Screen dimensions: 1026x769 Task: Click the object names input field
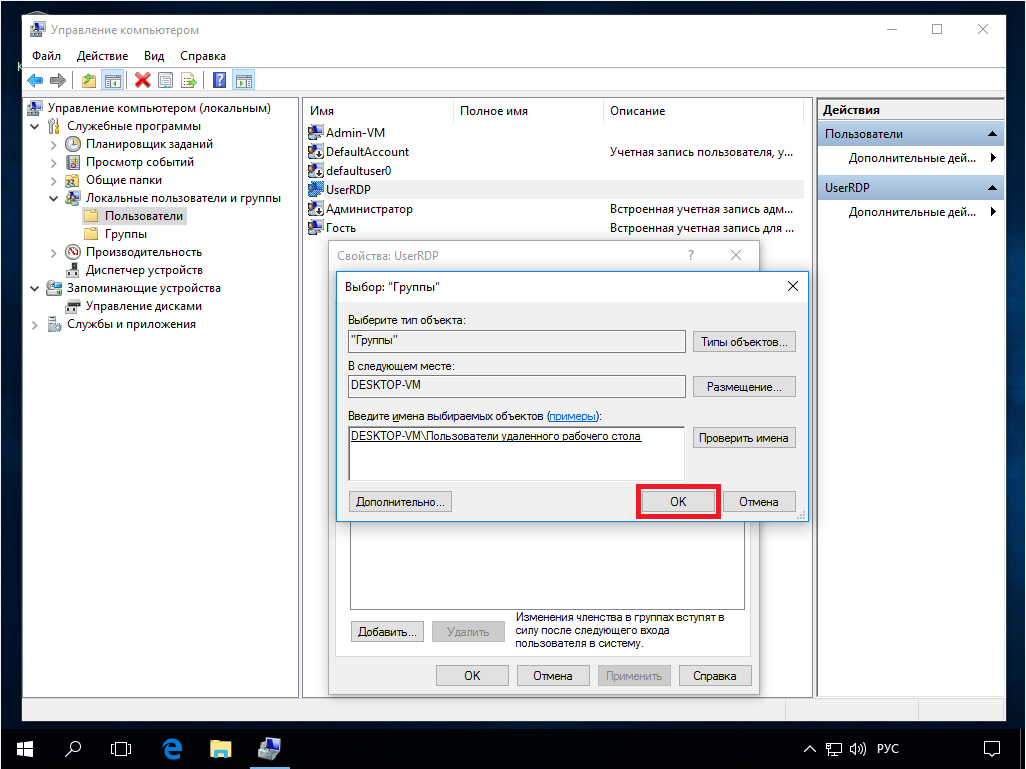516,460
